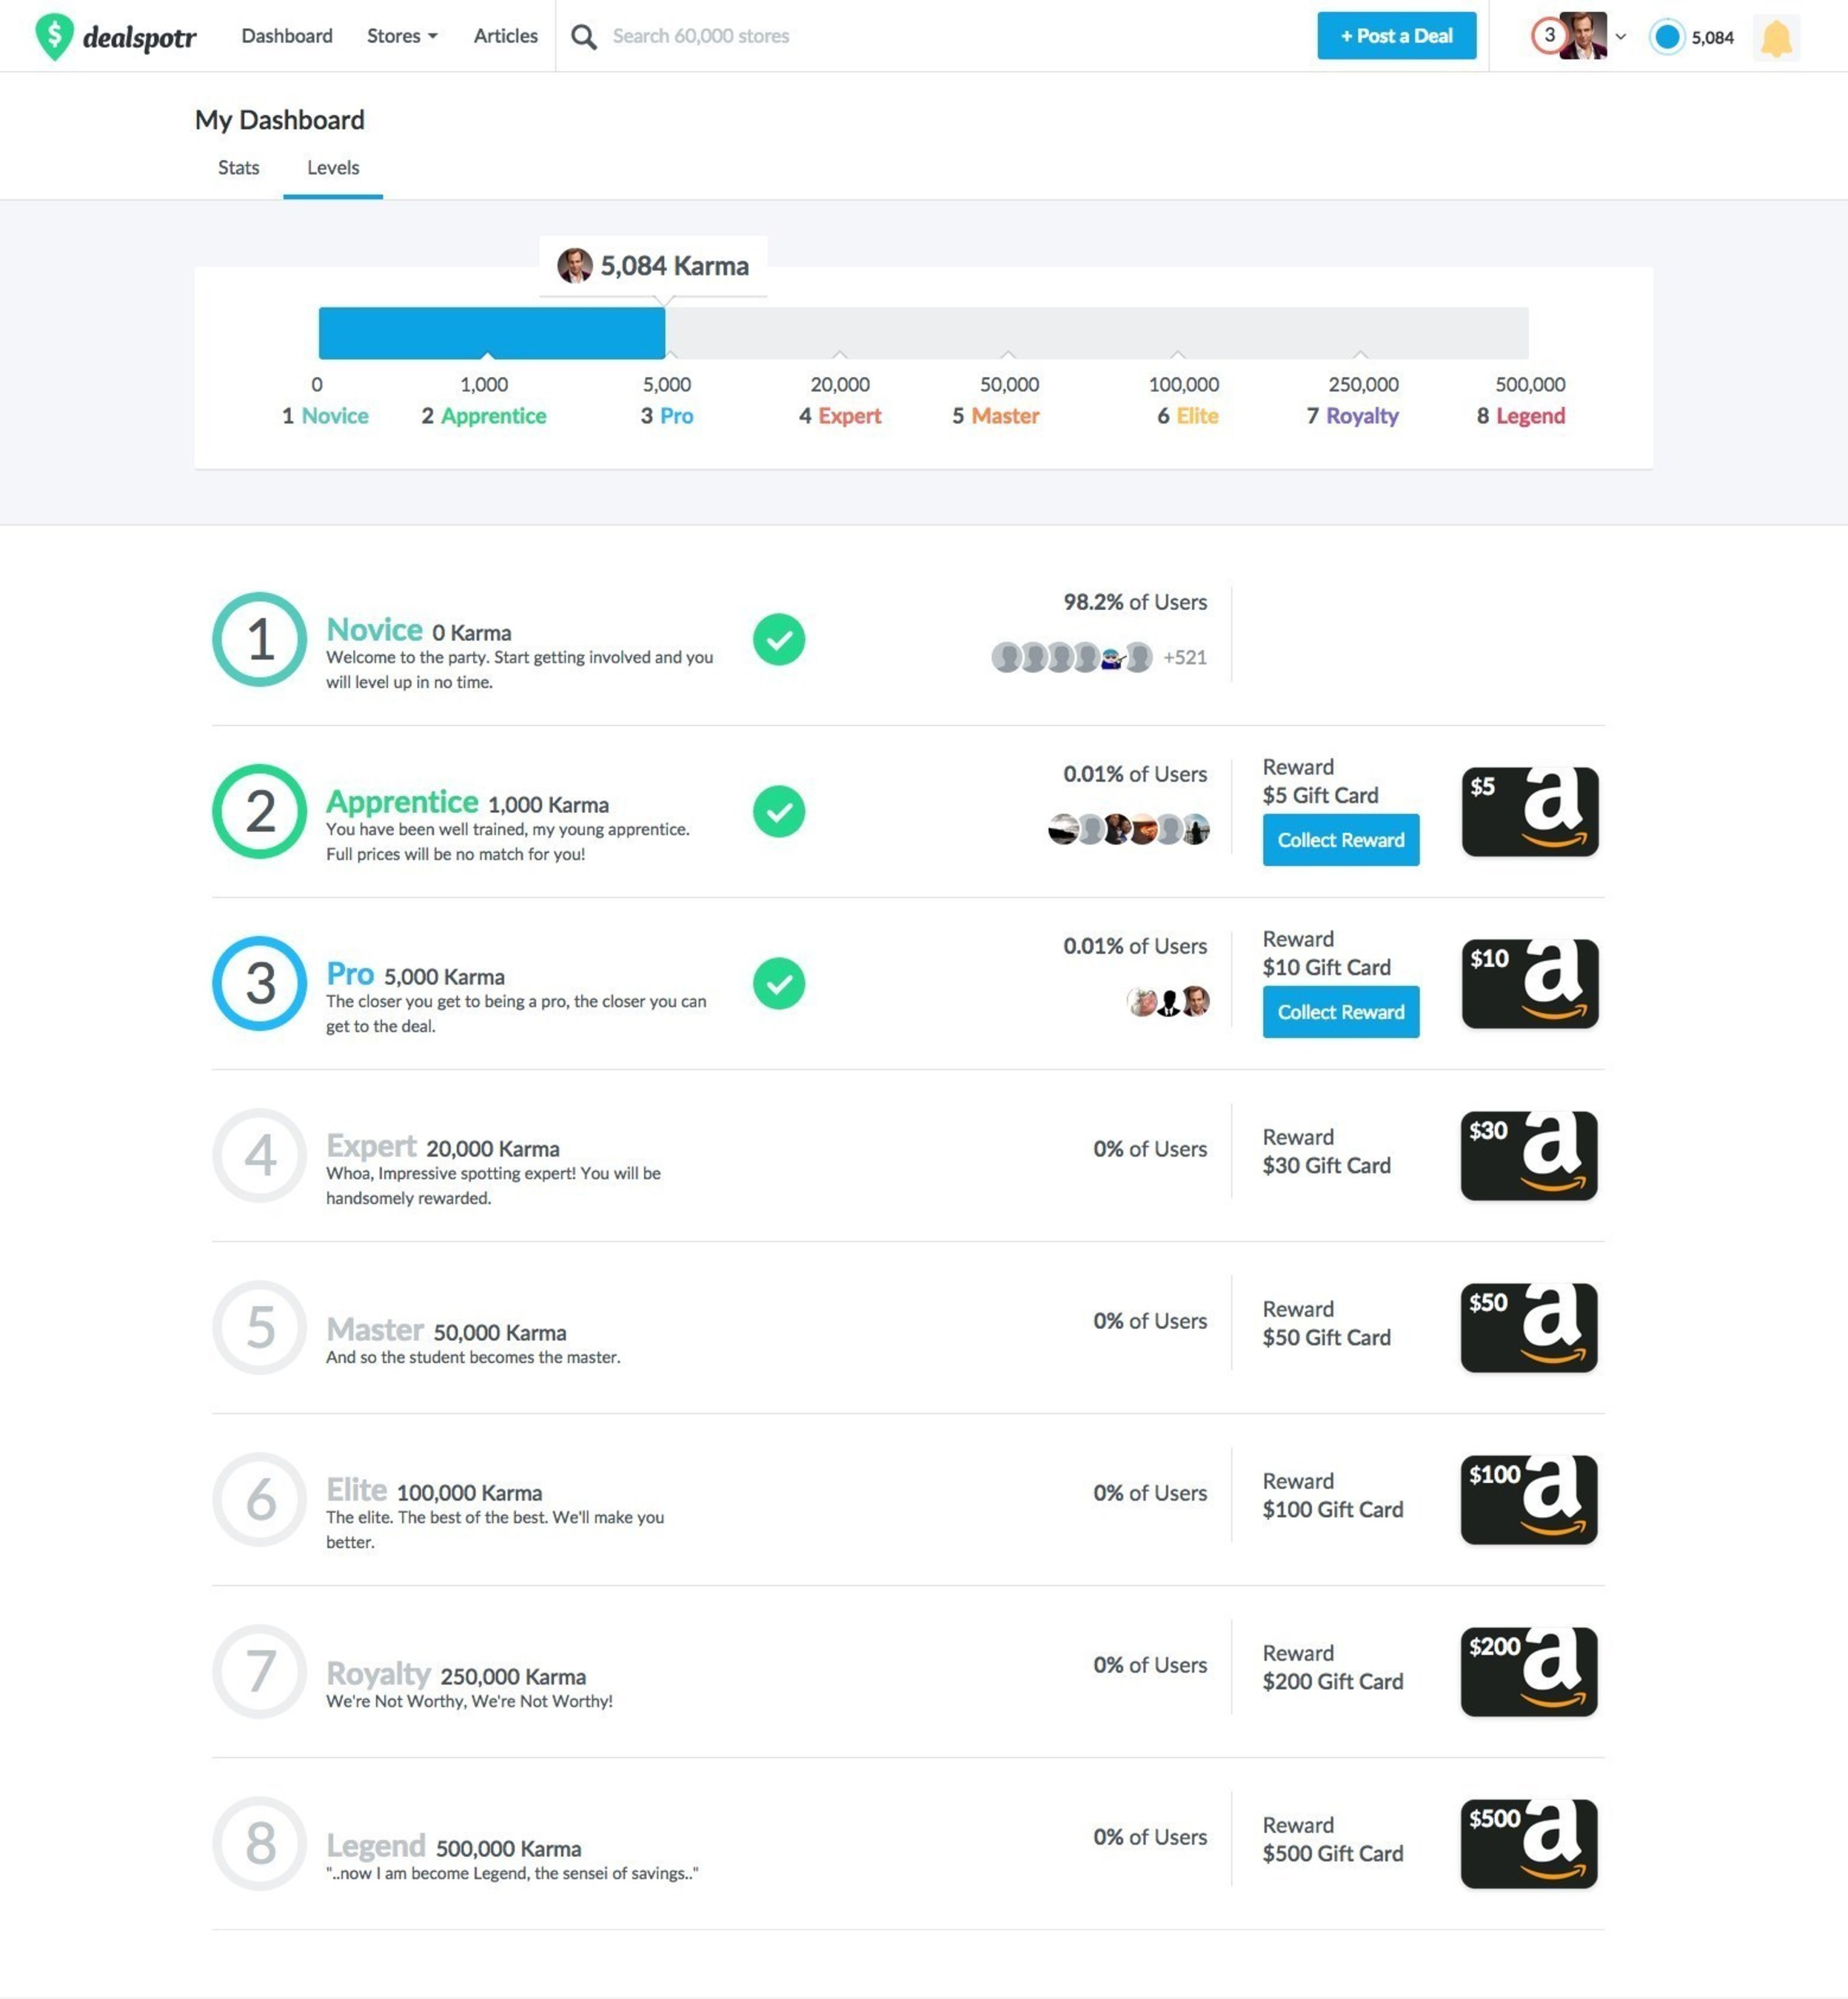The image size is (1848, 1999).
Task: Click the Apprentice level heading
Action: pyautogui.click(x=402, y=802)
